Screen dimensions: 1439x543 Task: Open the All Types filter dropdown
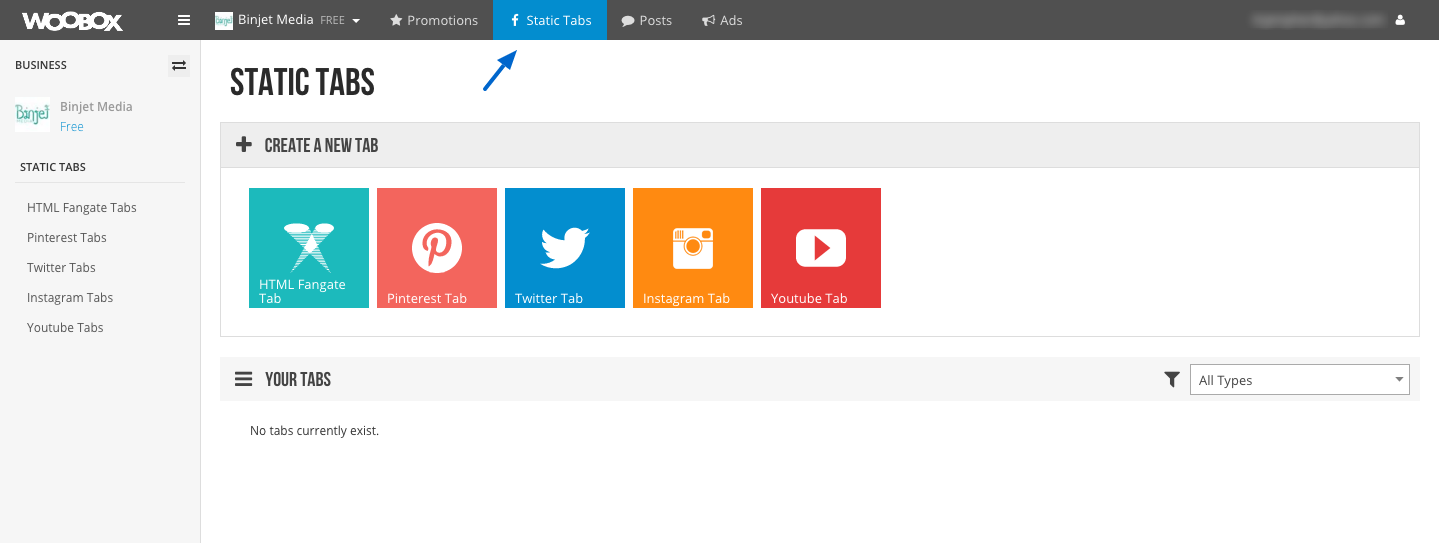1299,380
